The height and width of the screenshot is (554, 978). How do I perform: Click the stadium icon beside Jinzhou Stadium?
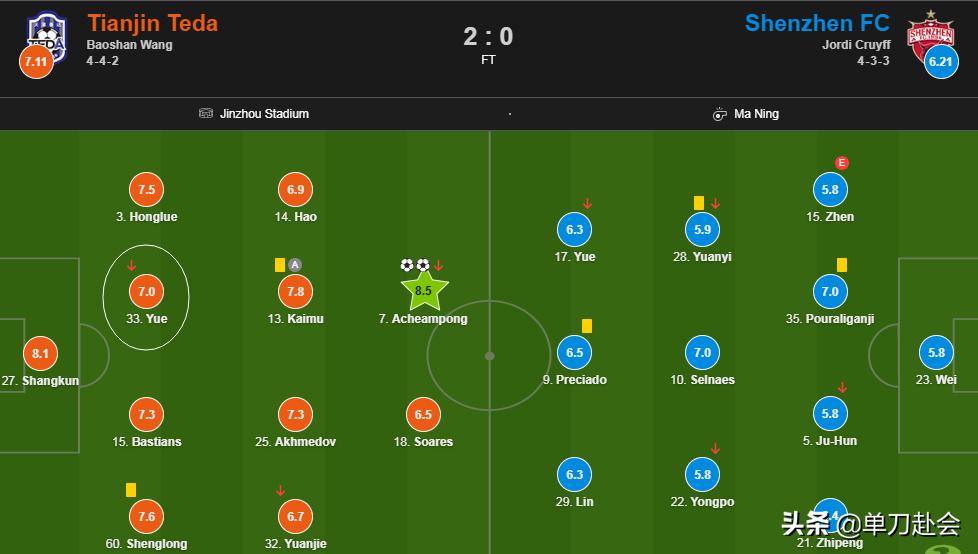coord(206,114)
